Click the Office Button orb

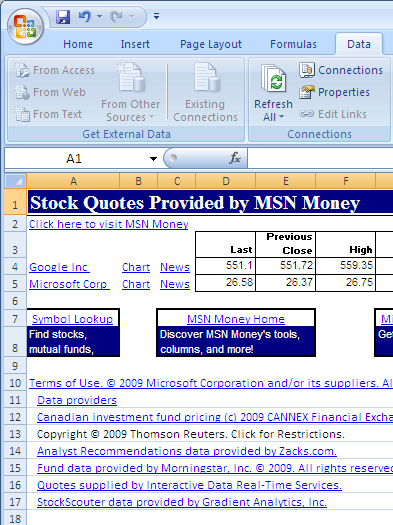25,27
